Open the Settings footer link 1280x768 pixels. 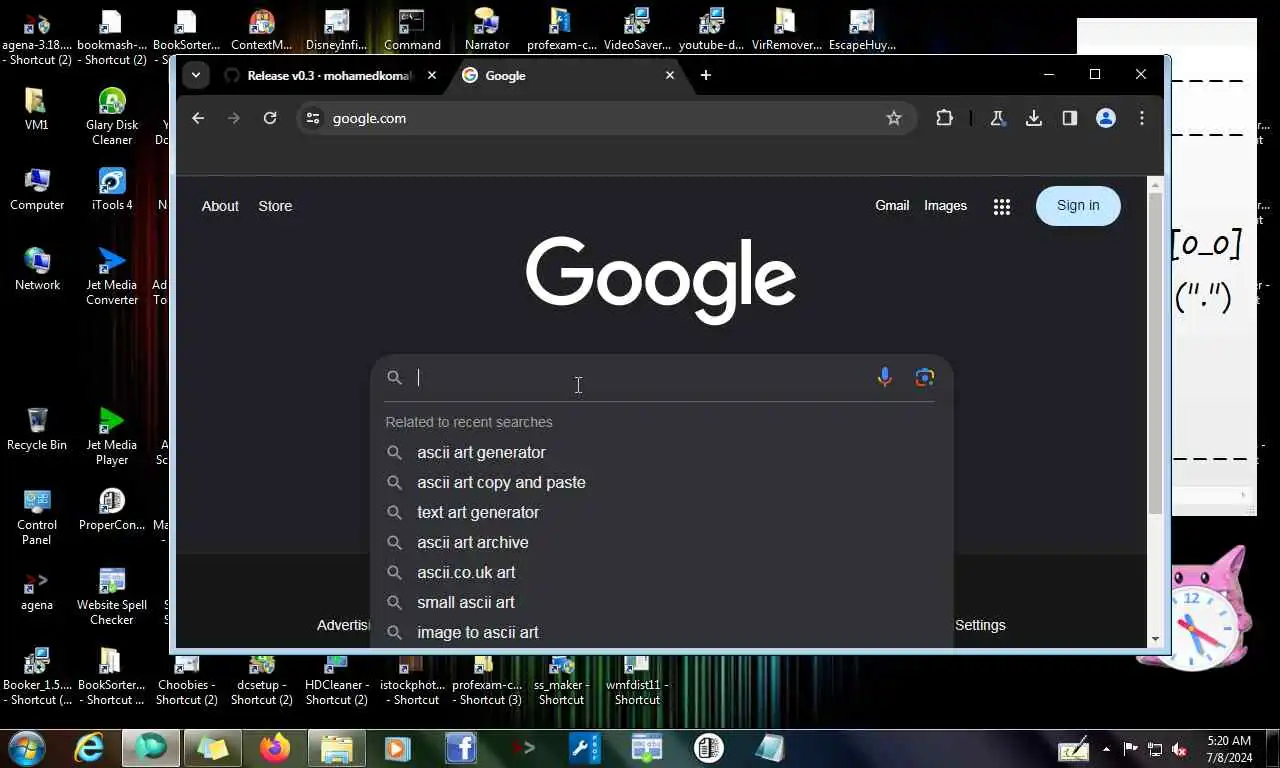click(980, 625)
